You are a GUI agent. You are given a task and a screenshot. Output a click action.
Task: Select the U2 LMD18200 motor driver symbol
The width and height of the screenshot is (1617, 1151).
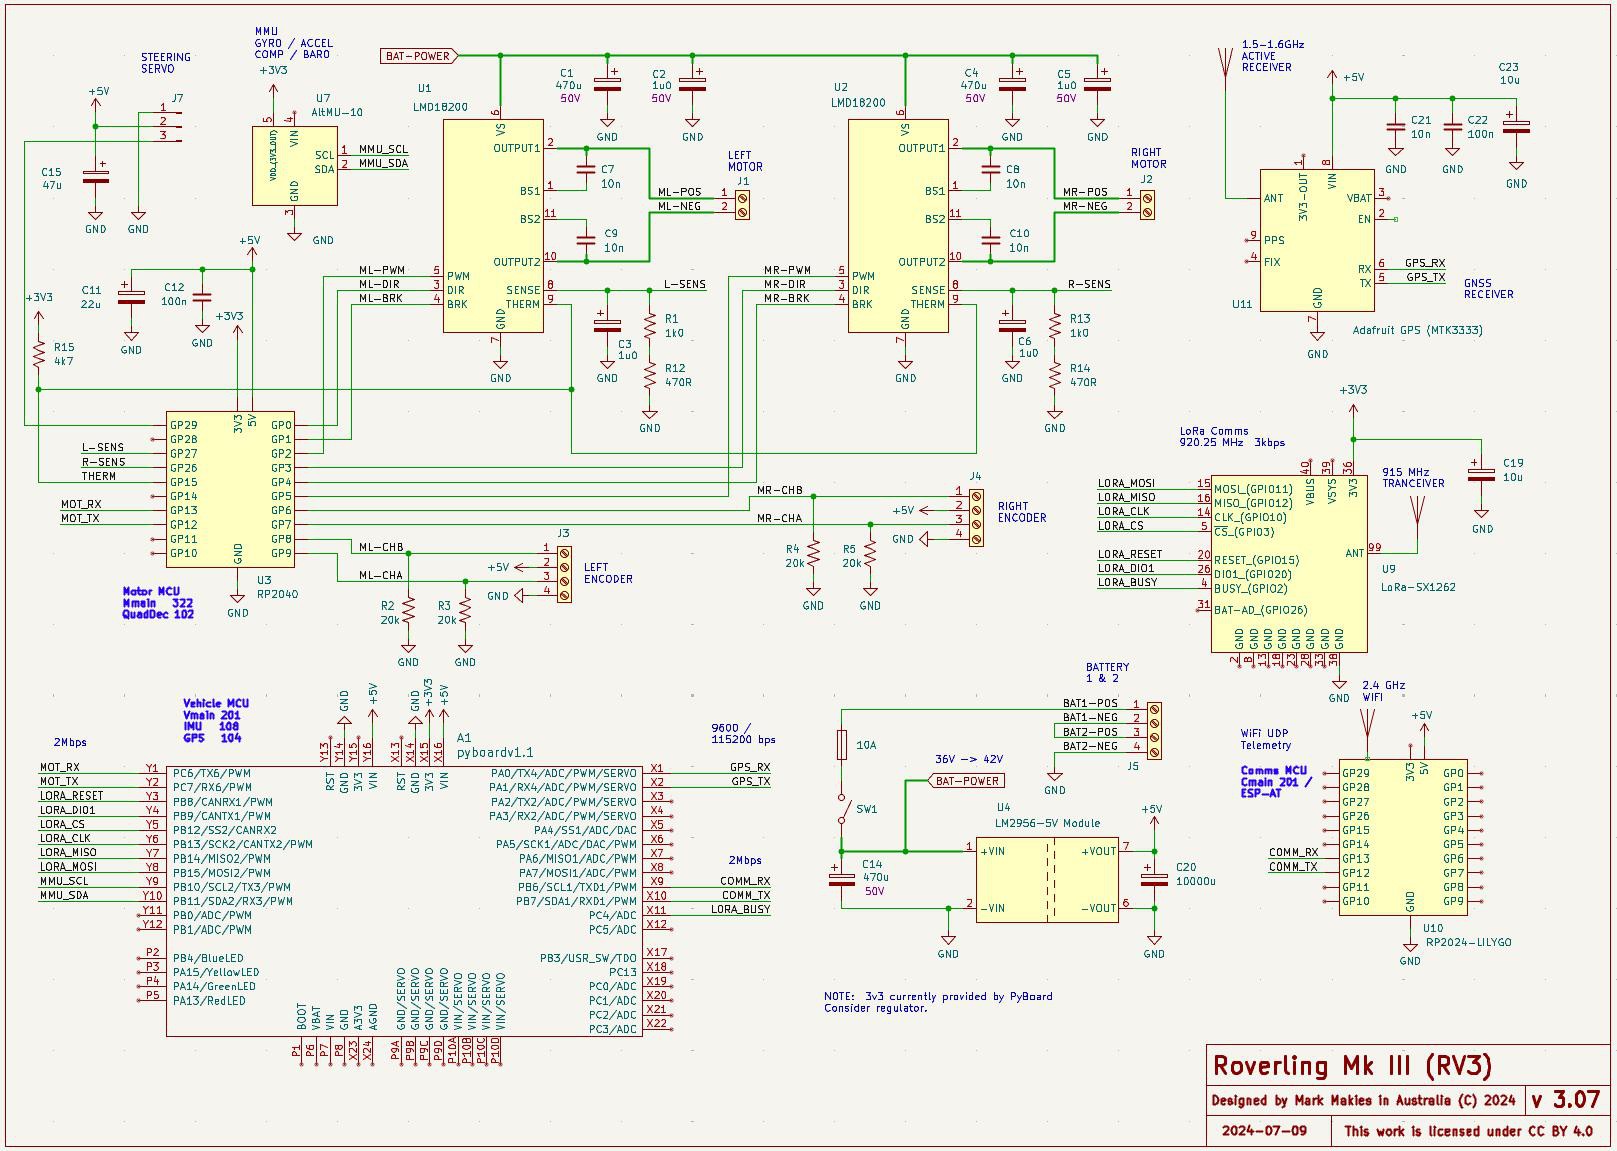(x=899, y=226)
